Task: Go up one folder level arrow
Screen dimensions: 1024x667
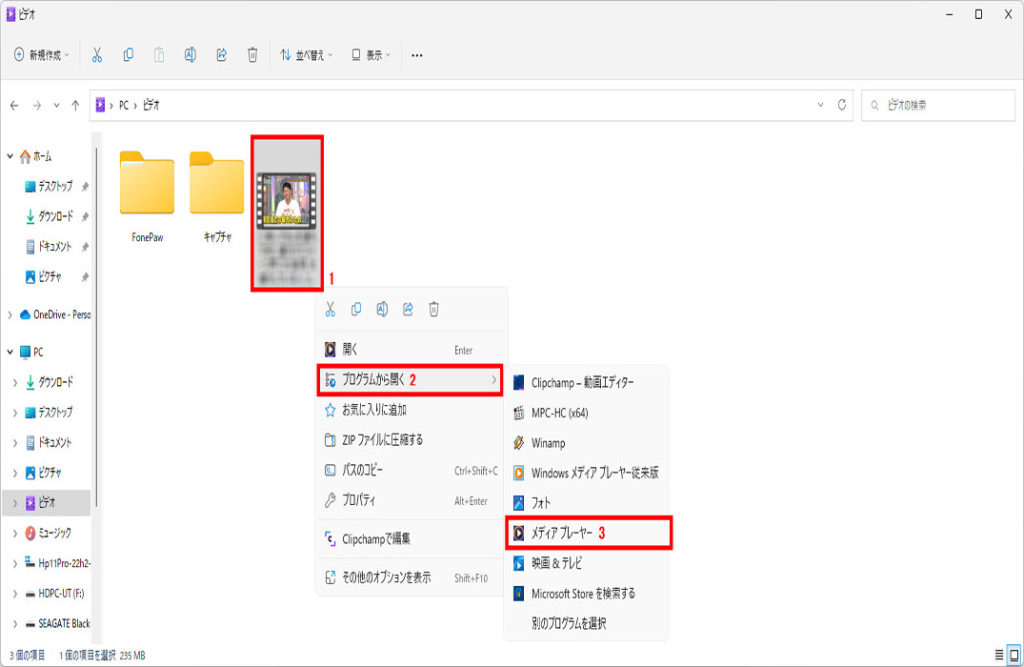Action: (x=75, y=105)
